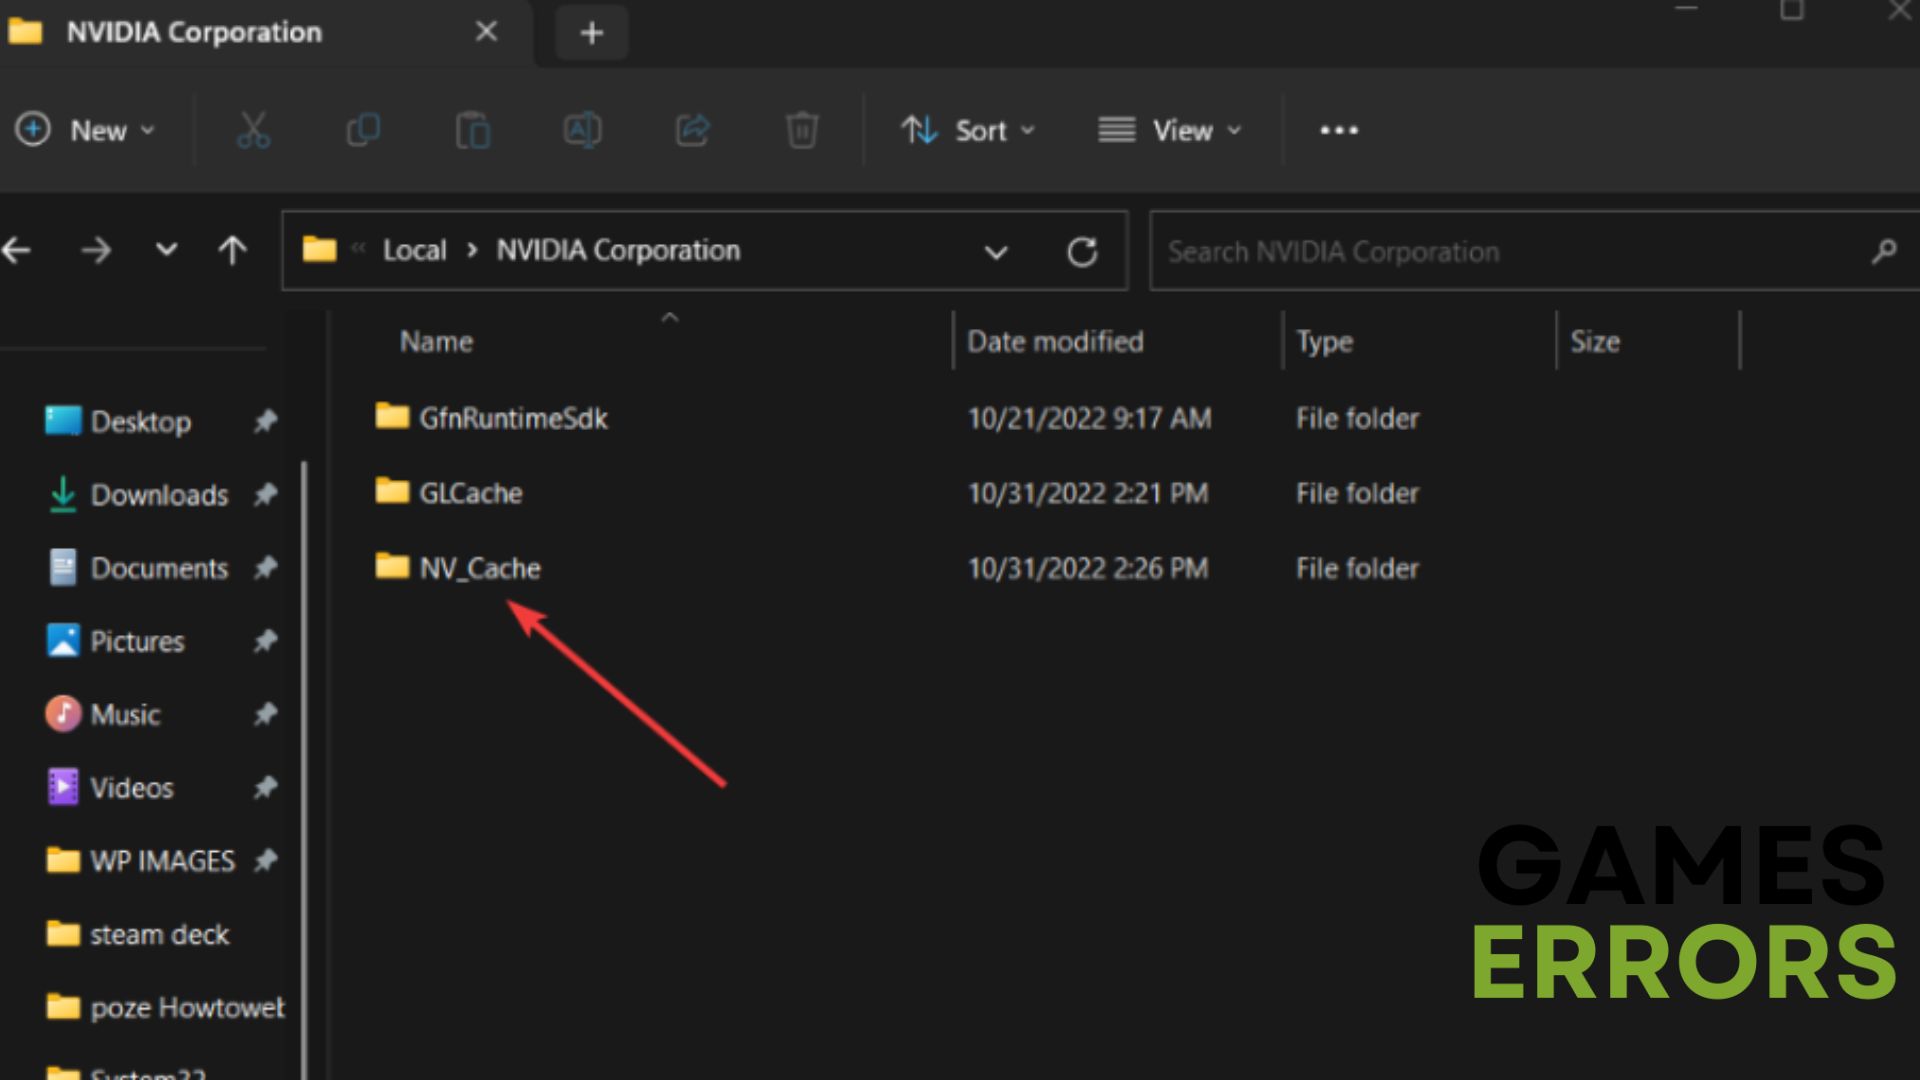The height and width of the screenshot is (1080, 1920).
Task: Open the See more ellipsis menu
Action: click(x=1339, y=130)
